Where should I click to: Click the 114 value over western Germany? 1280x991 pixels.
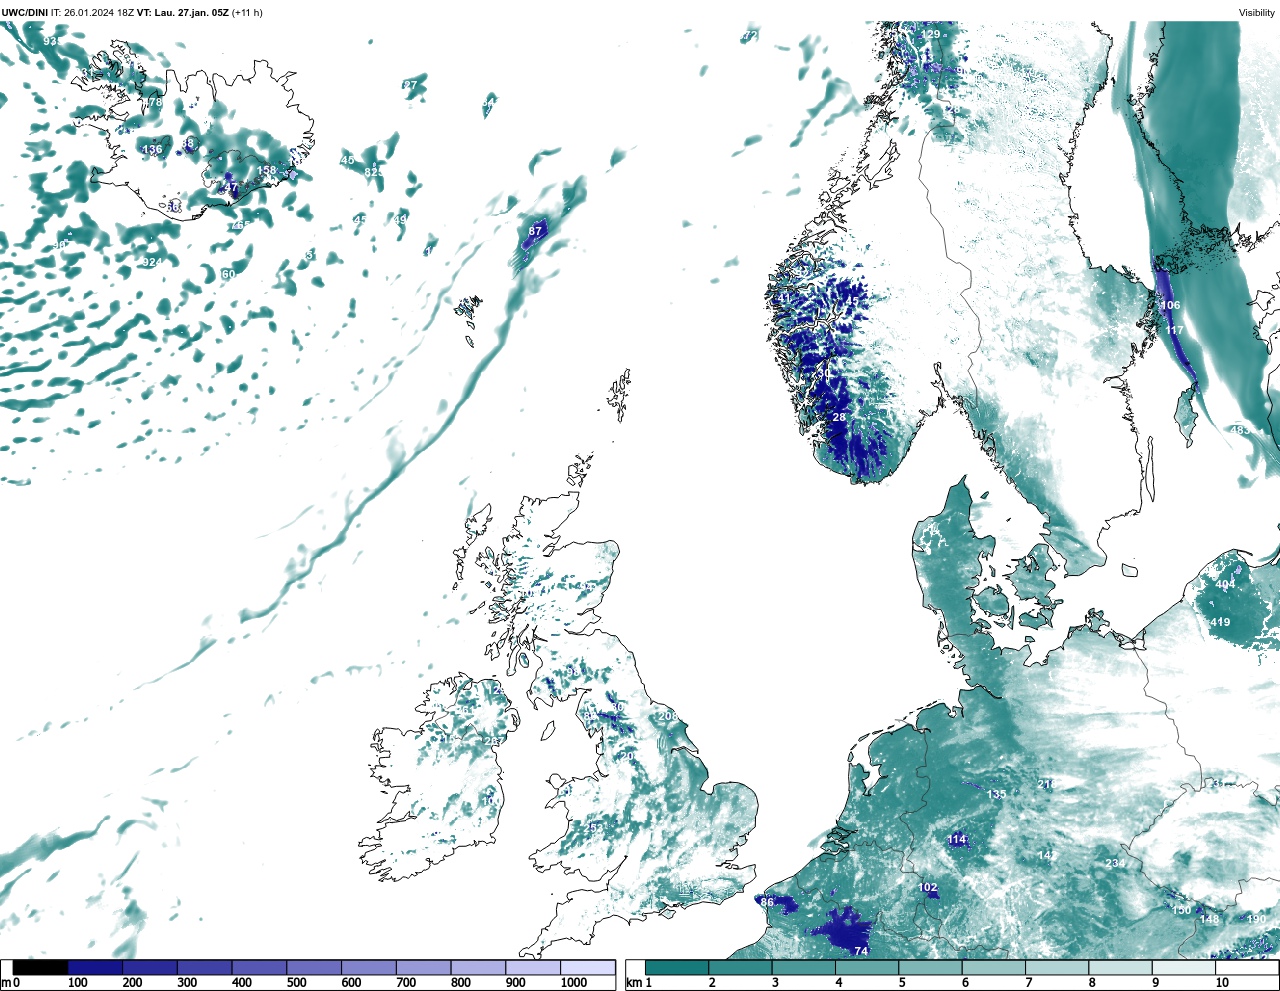[x=957, y=840]
